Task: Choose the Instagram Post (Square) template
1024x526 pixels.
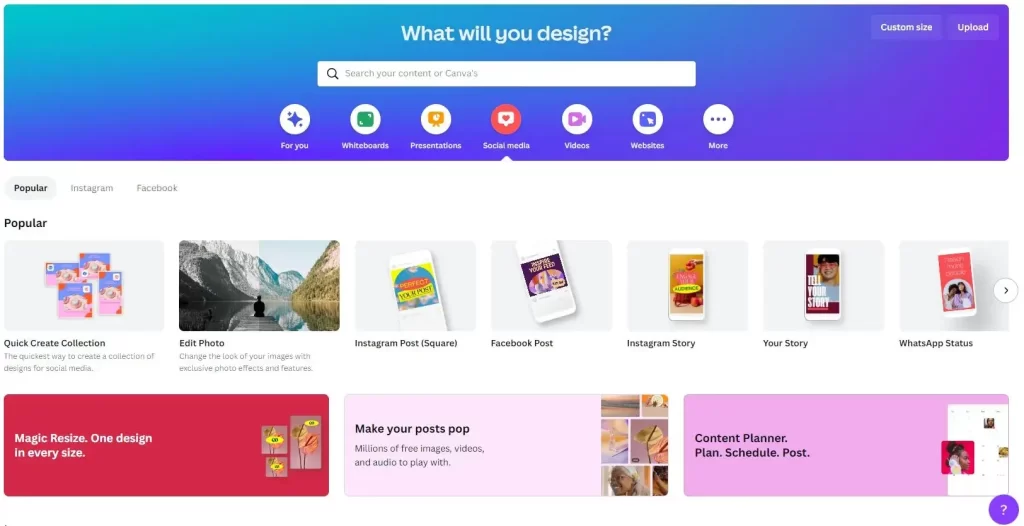Action: pyautogui.click(x=415, y=286)
